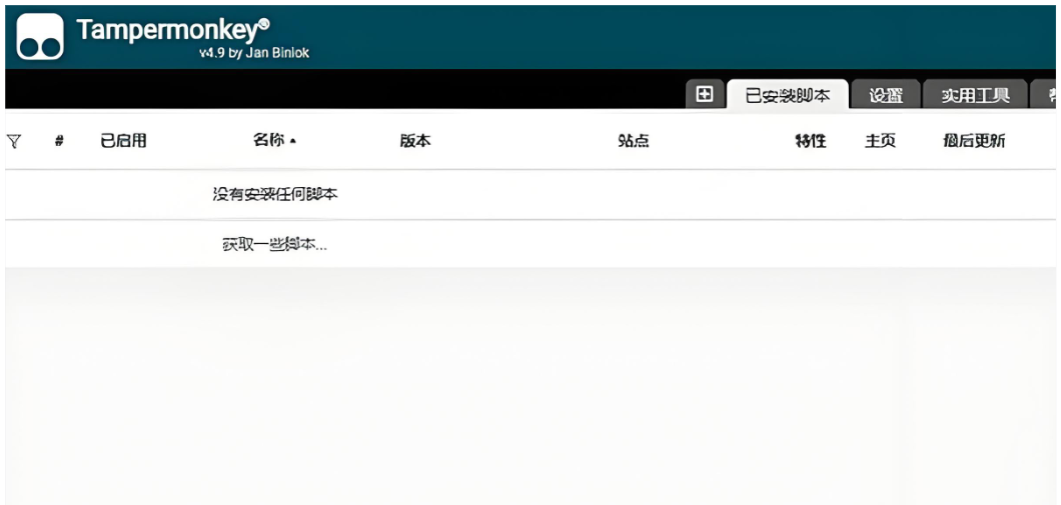Click the 获取一些脚本... link
The width and height of the screenshot is (1061, 505).
[x=274, y=244]
